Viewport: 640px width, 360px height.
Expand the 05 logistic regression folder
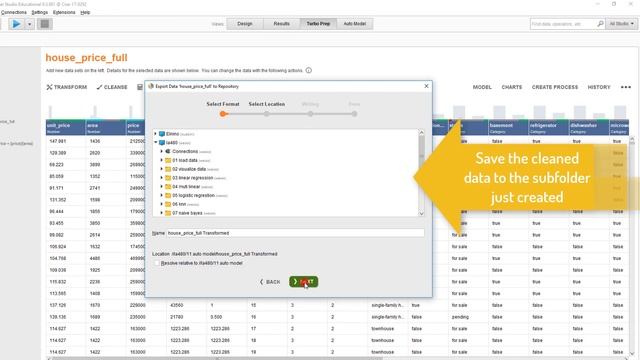pos(162,196)
